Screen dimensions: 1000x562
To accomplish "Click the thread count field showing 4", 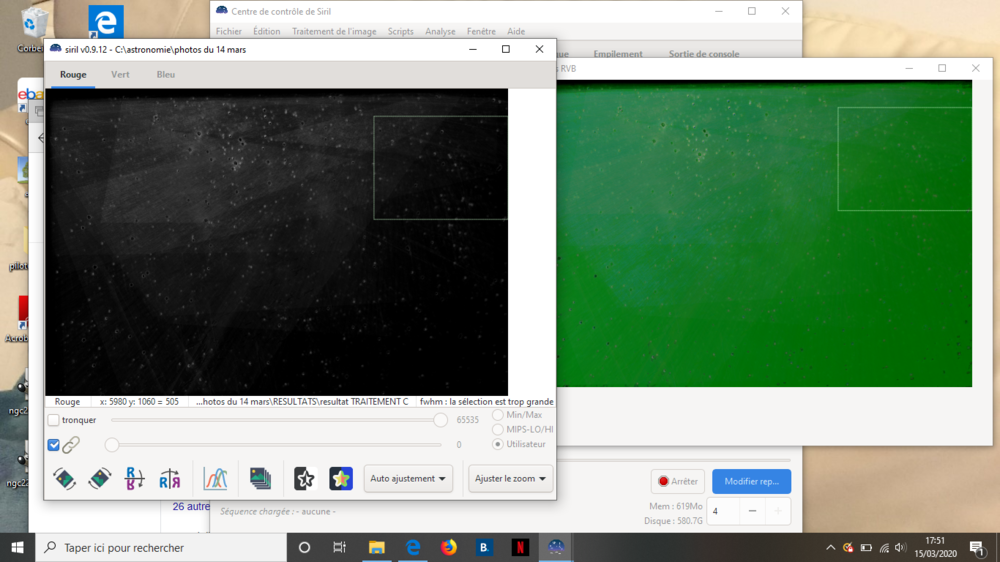I will [x=724, y=511].
